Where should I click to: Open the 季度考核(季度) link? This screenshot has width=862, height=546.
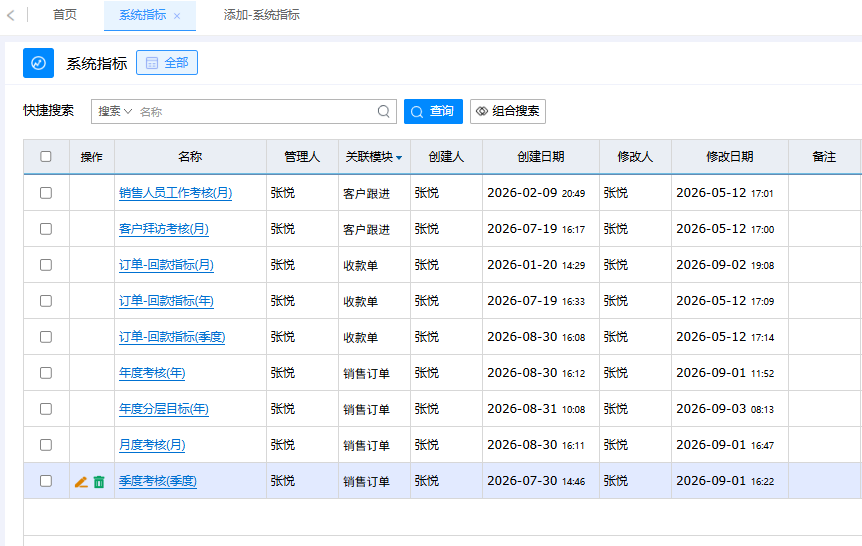[x=158, y=481]
